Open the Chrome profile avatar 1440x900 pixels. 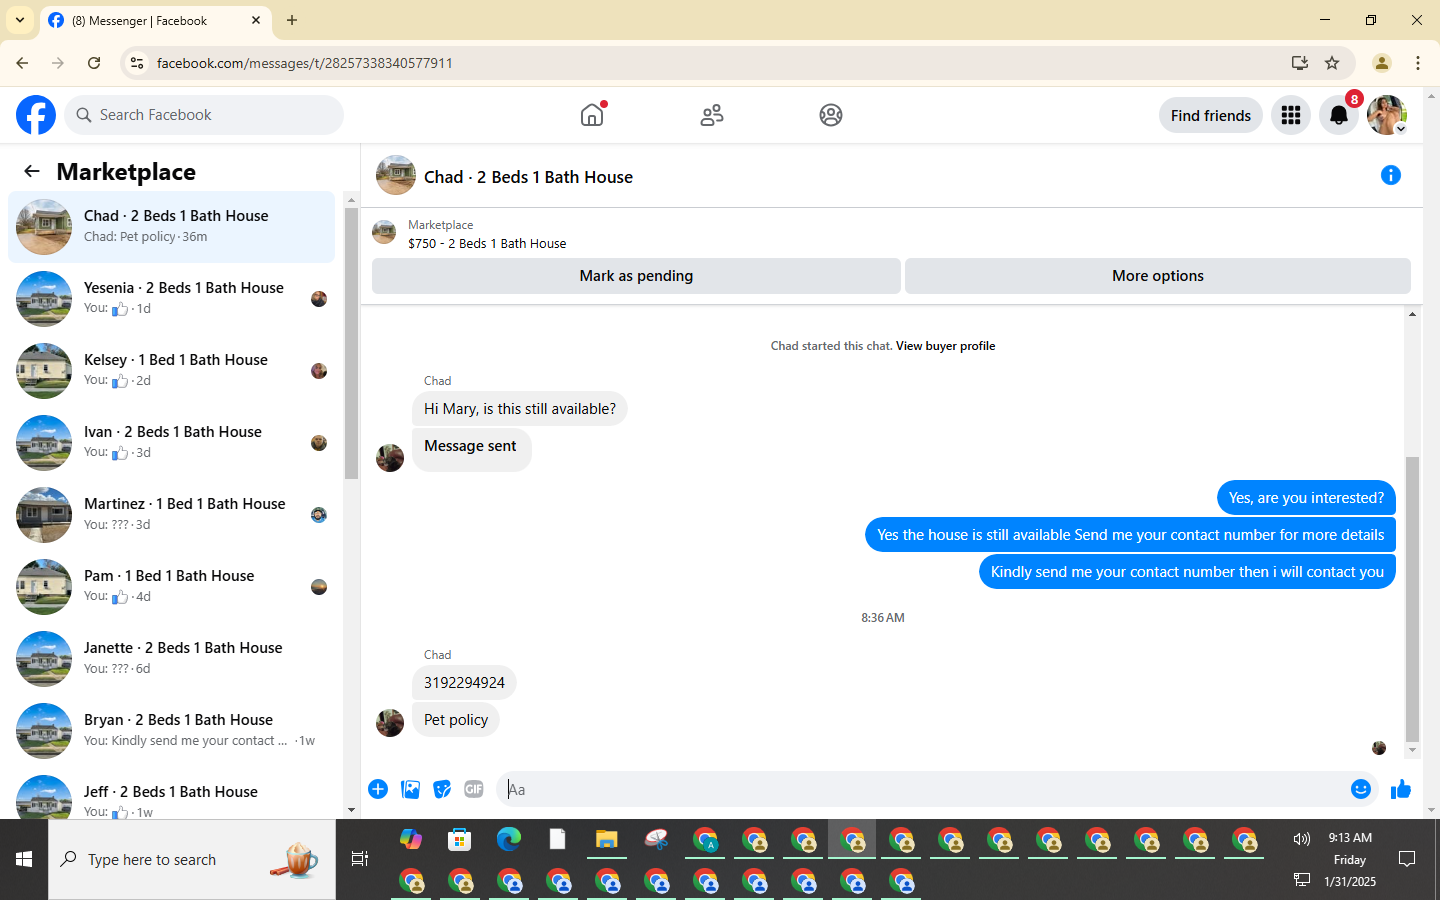(1382, 63)
